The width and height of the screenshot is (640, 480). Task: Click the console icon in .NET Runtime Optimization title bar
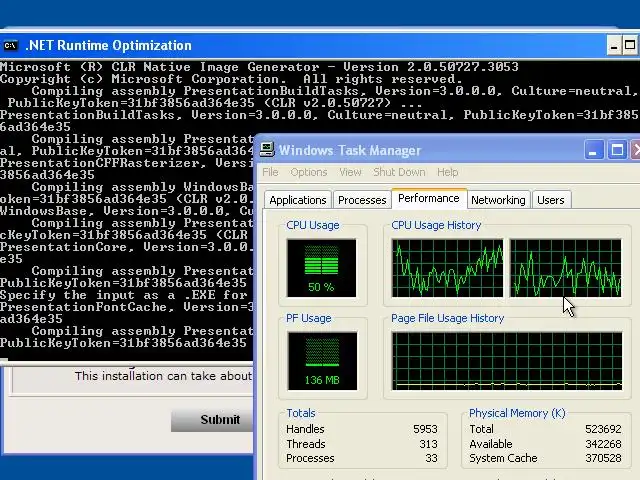coord(11,45)
